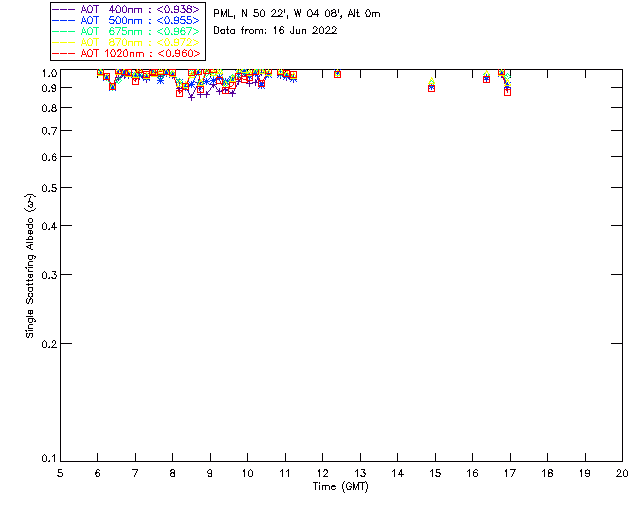Click the y-axis tick label 0.5

click(49, 188)
